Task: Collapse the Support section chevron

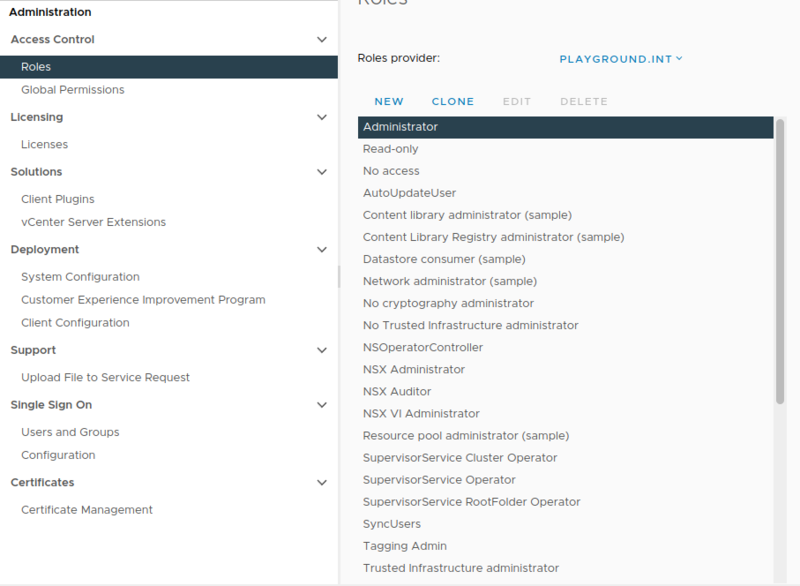Action: point(321,351)
